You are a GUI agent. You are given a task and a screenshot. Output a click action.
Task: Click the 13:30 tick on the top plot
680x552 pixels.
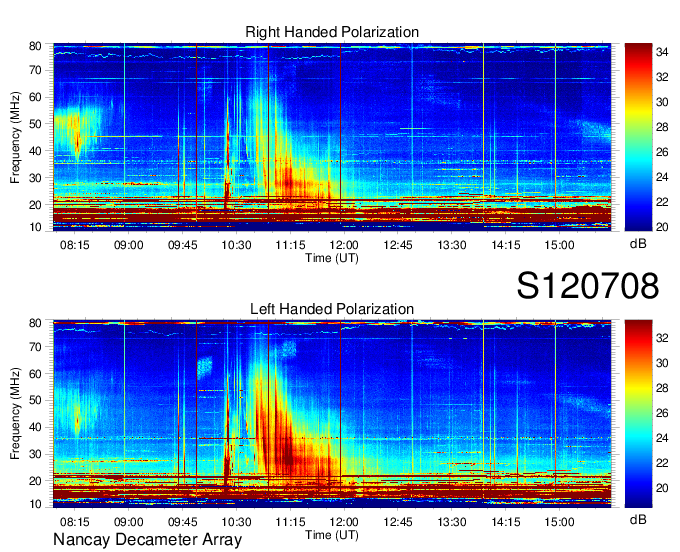[x=451, y=245]
